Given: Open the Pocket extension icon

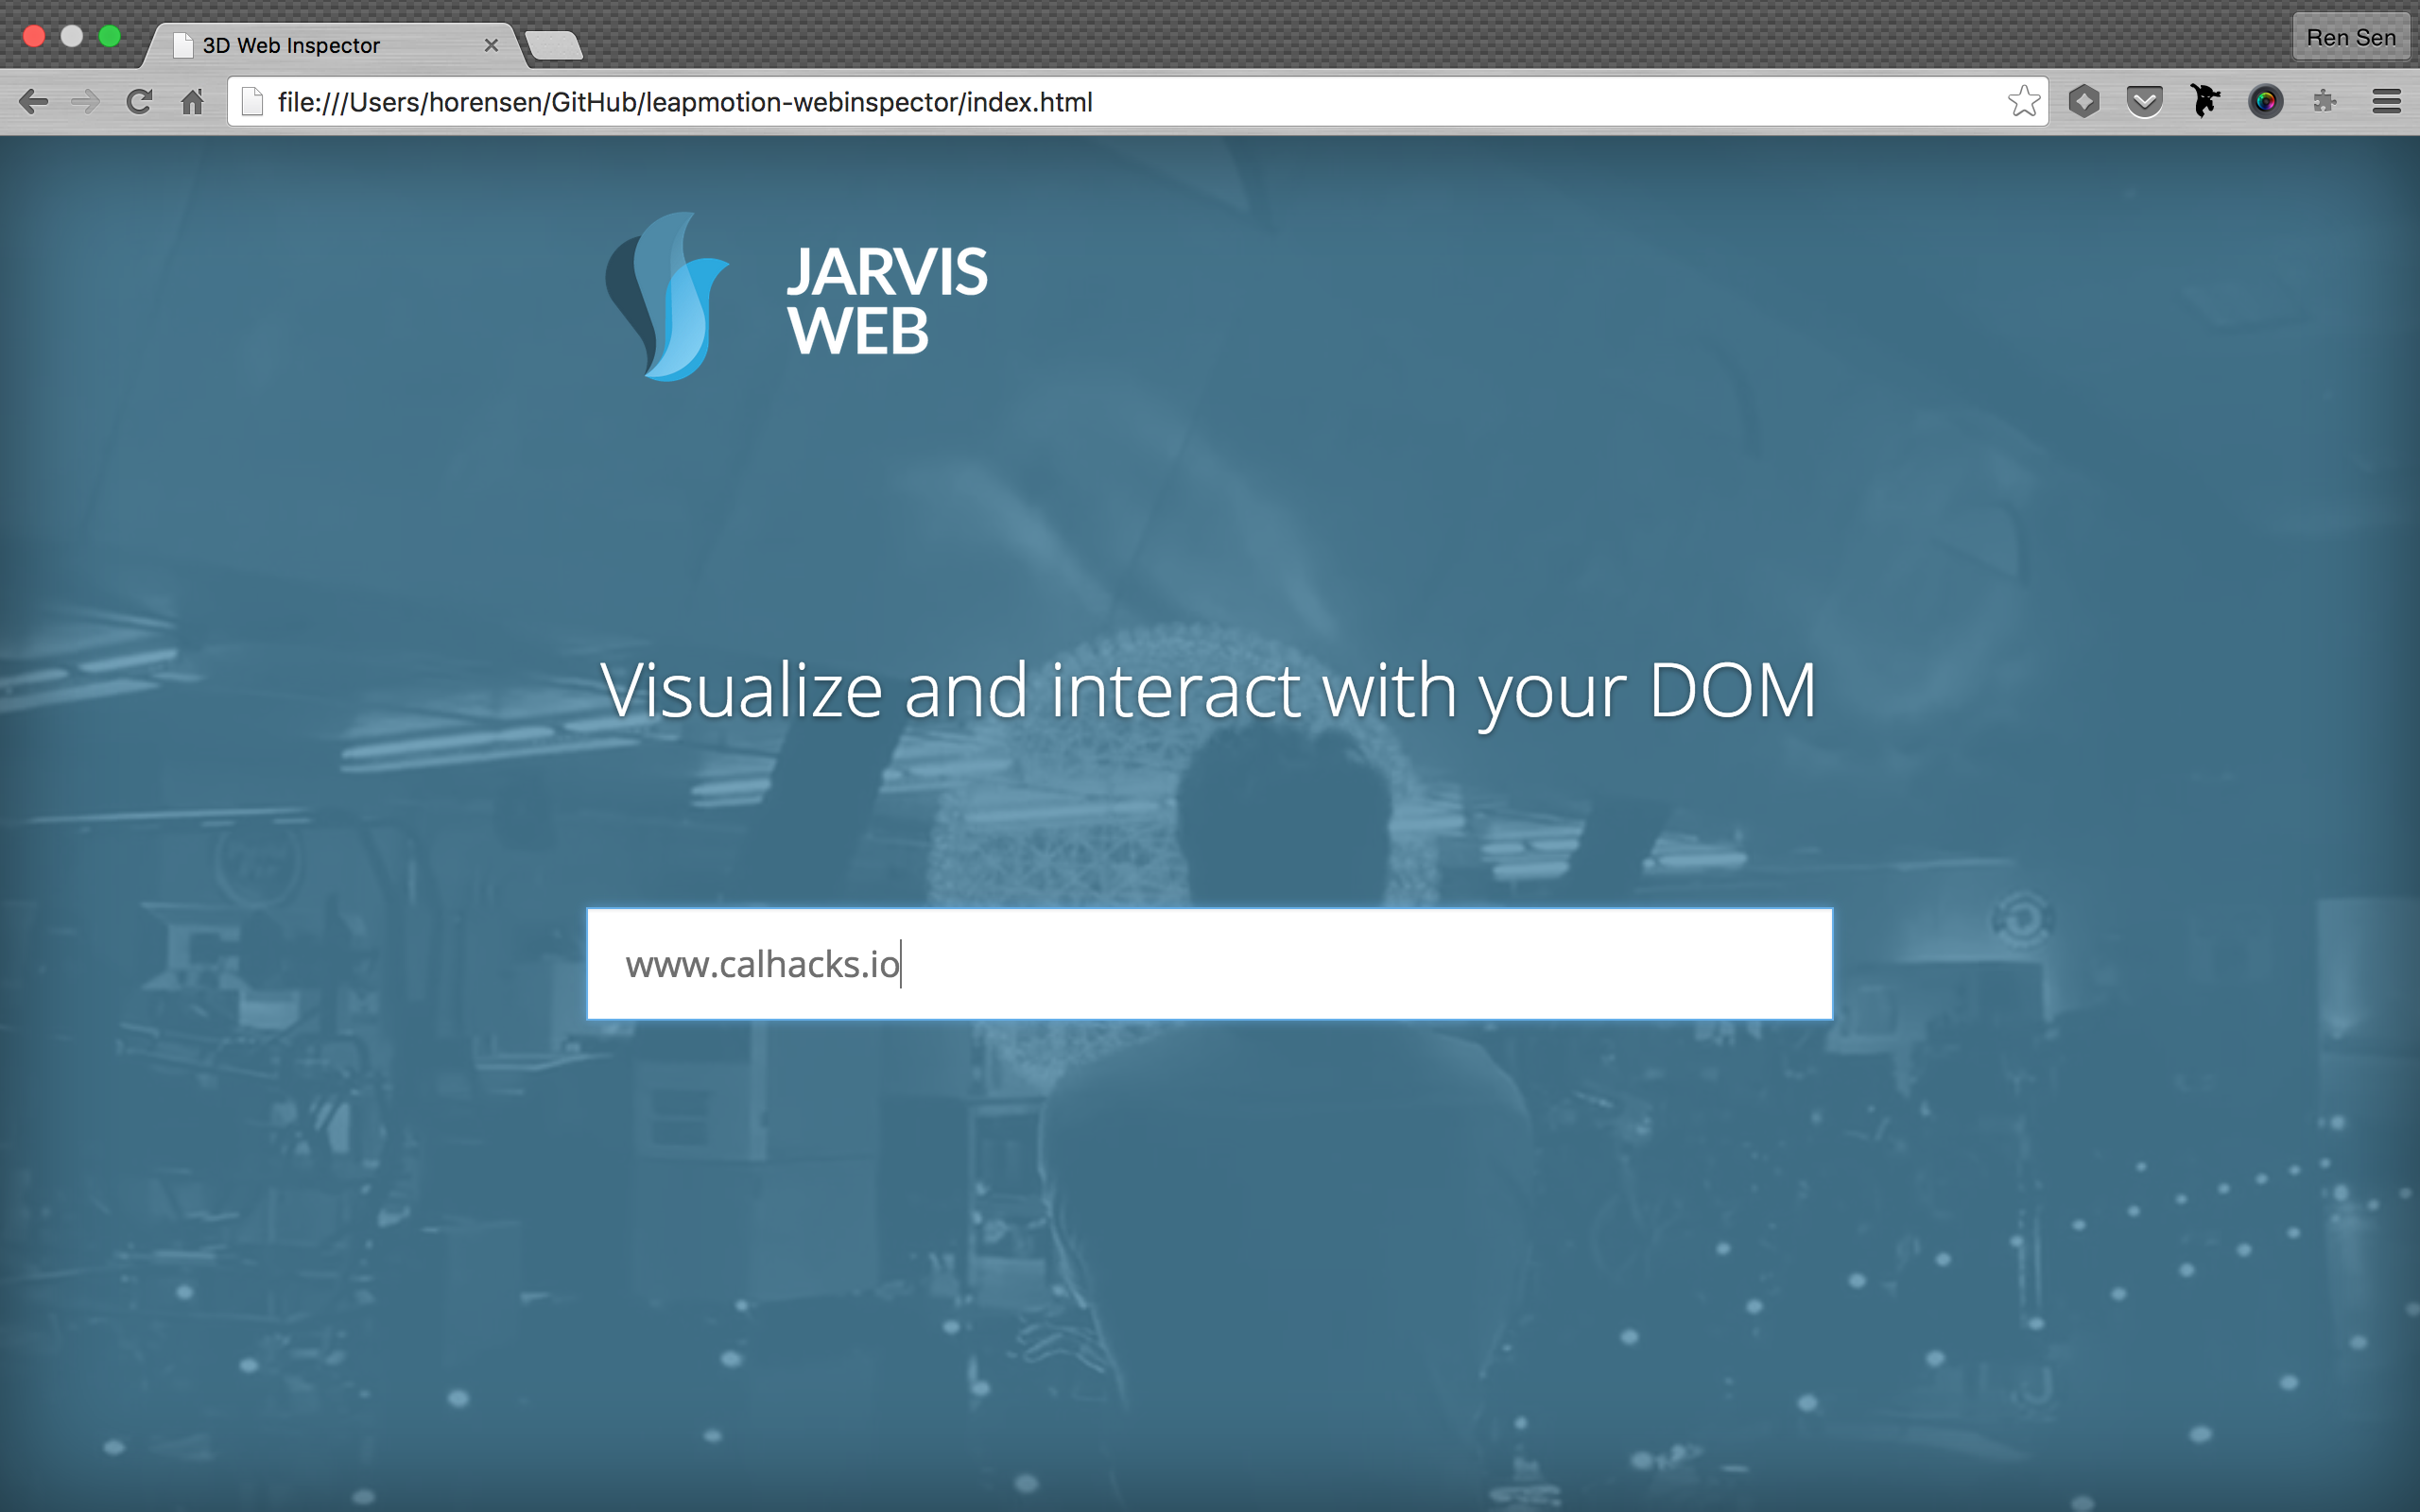Looking at the screenshot, I should click(2144, 102).
